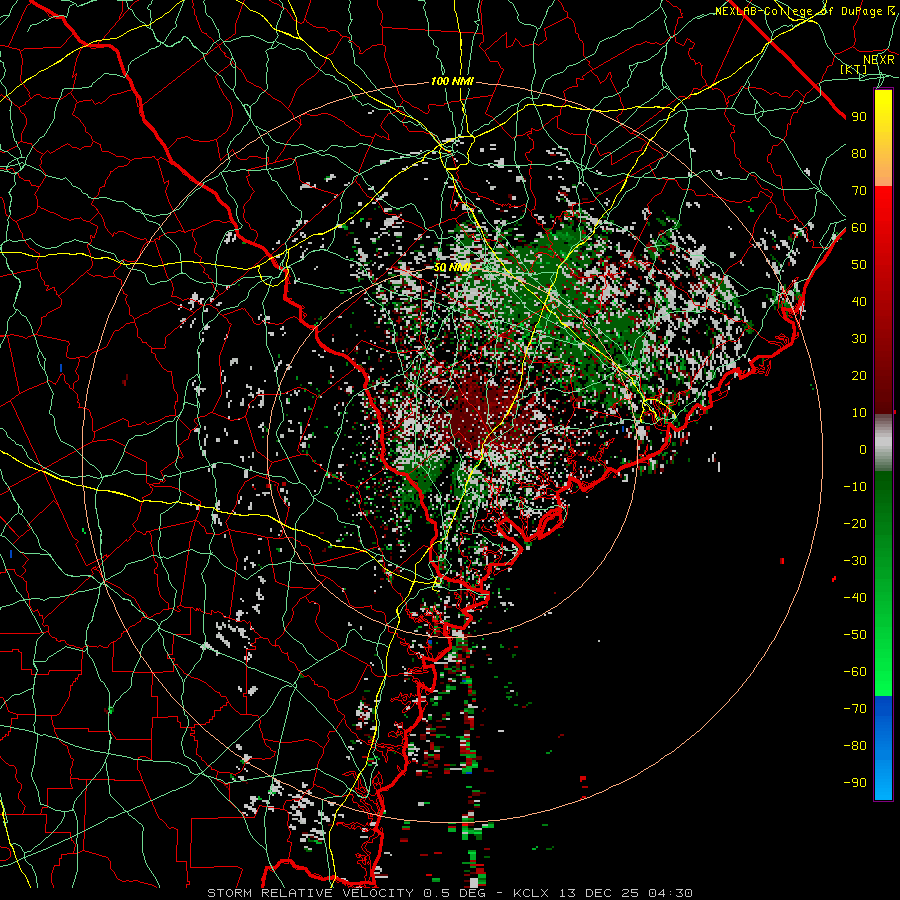The image size is (900, 900).
Task: Click the "-90" value on velocity scale
Action: pyautogui.click(x=855, y=783)
